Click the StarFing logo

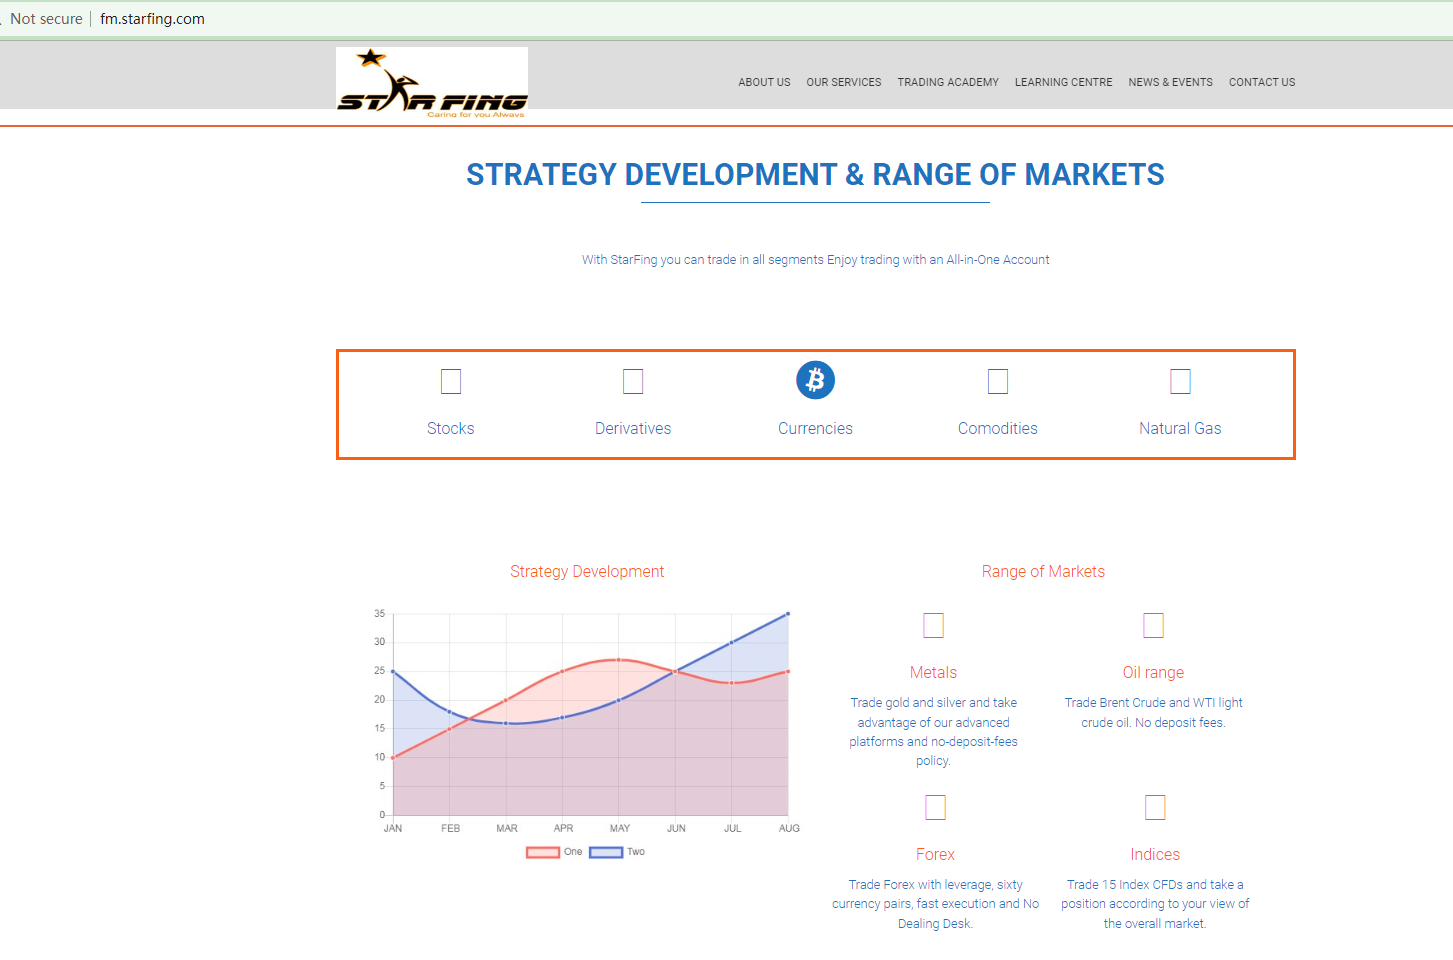(x=432, y=82)
